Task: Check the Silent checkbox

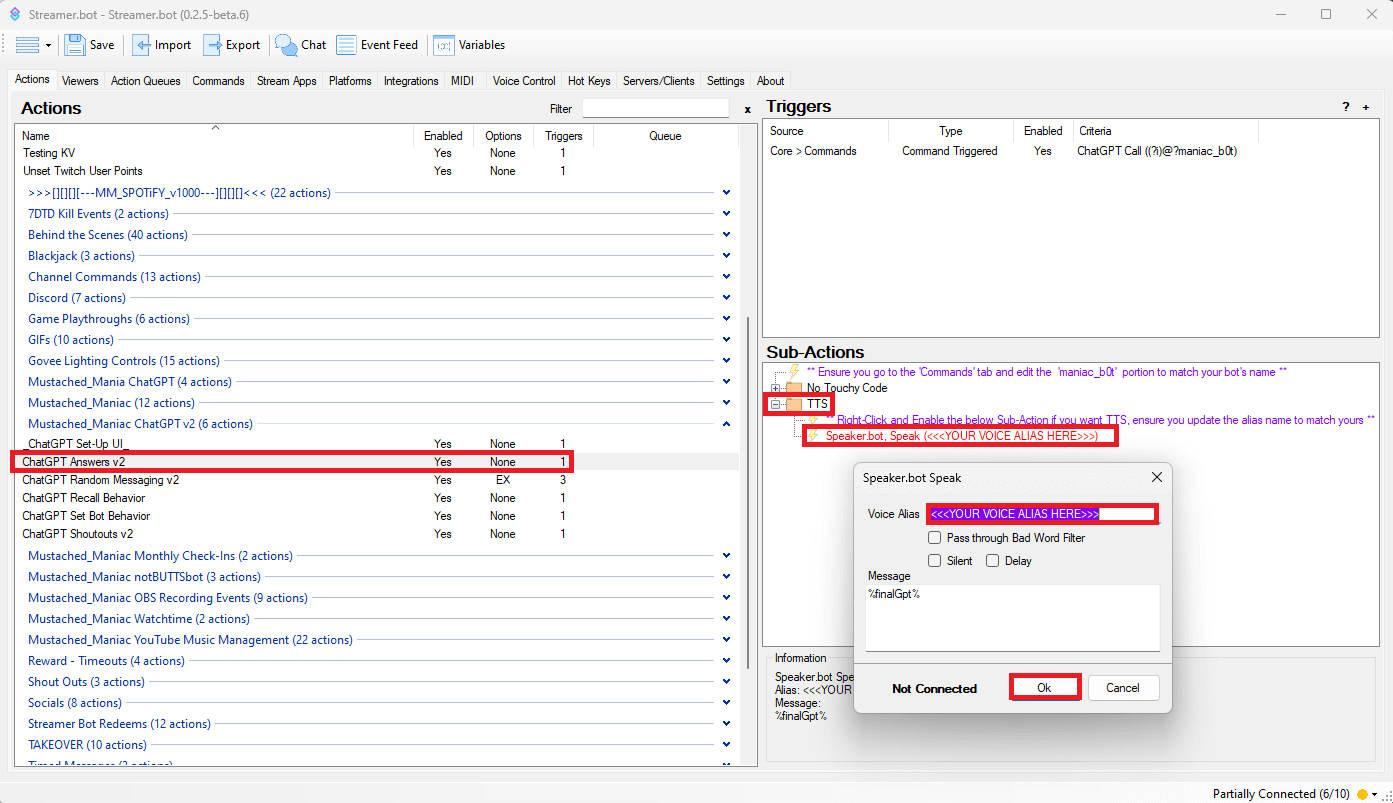Action: pyautogui.click(x=934, y=561)
